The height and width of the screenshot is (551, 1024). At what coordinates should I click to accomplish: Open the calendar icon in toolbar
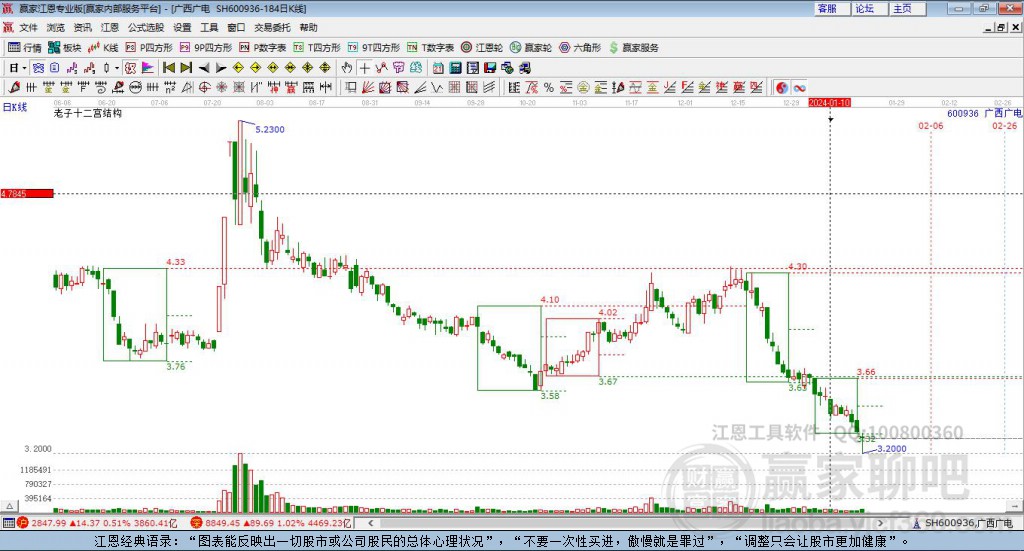(438, 68)
